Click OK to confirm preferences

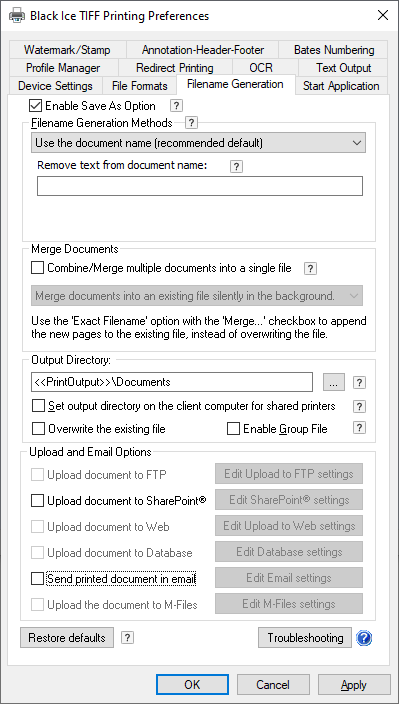point(192,685)
